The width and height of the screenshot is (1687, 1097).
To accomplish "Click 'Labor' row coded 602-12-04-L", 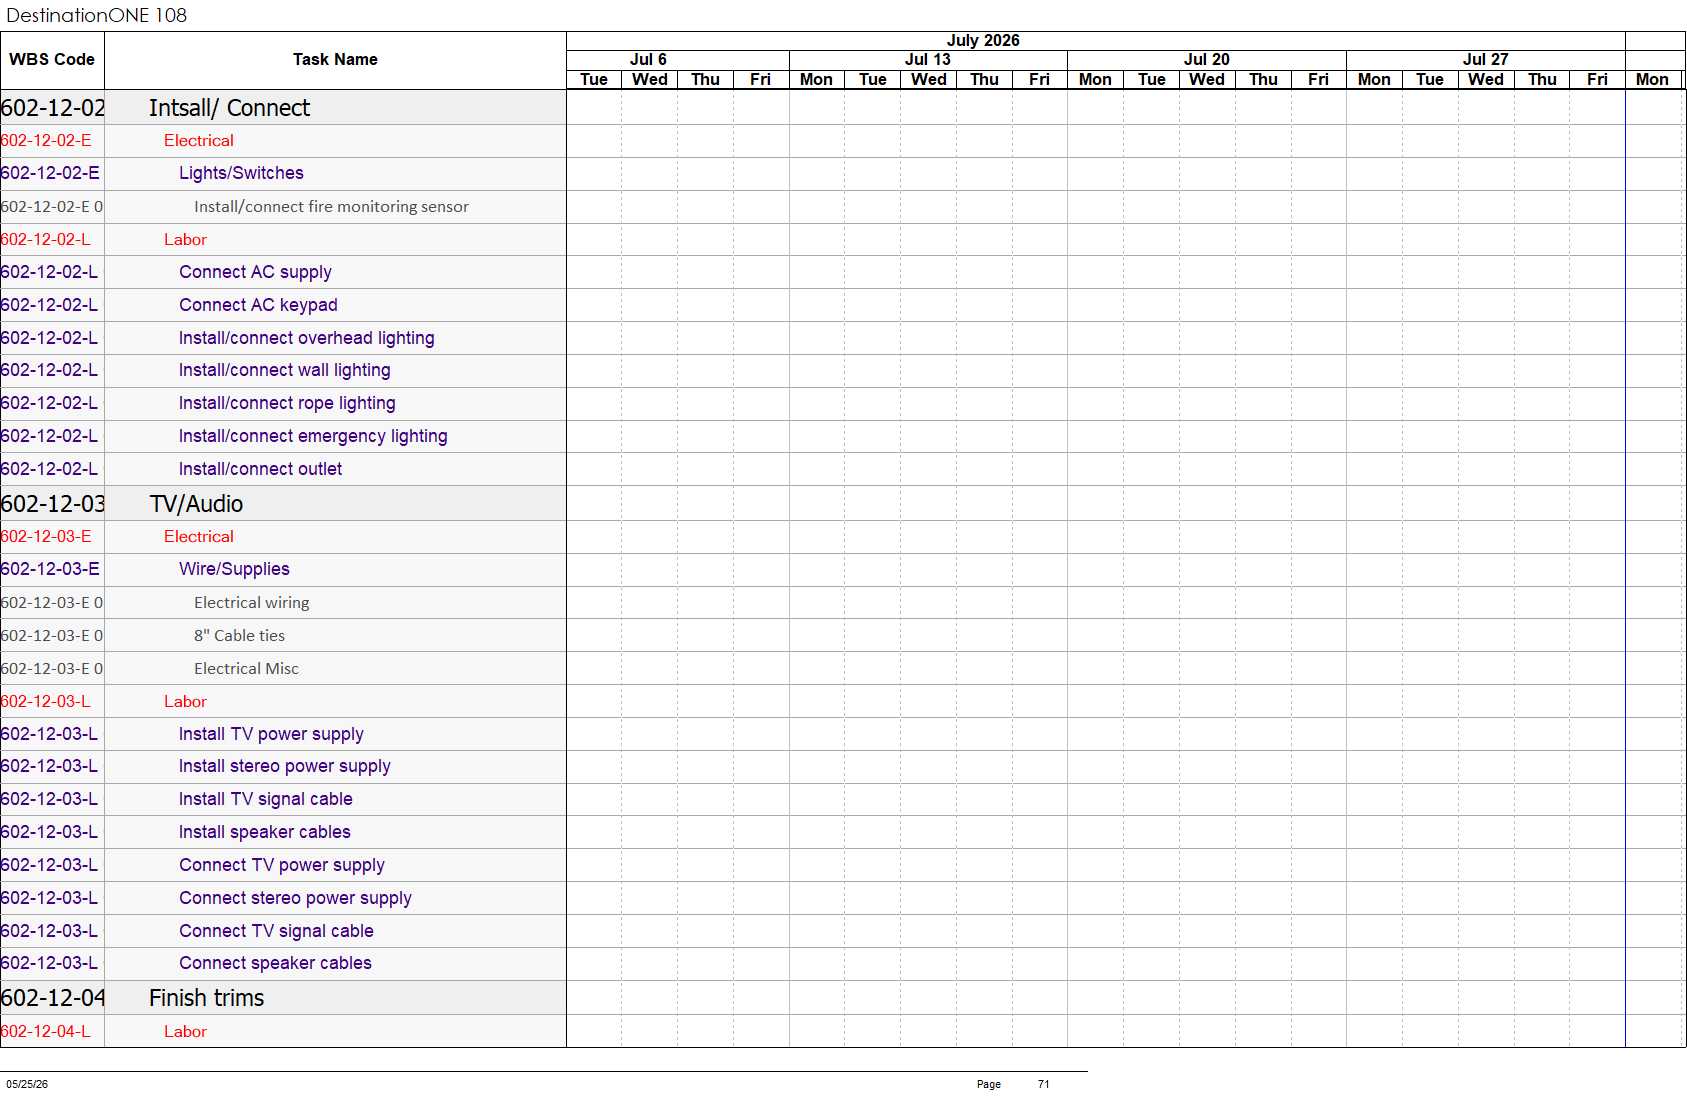I will coord(185,1032).
